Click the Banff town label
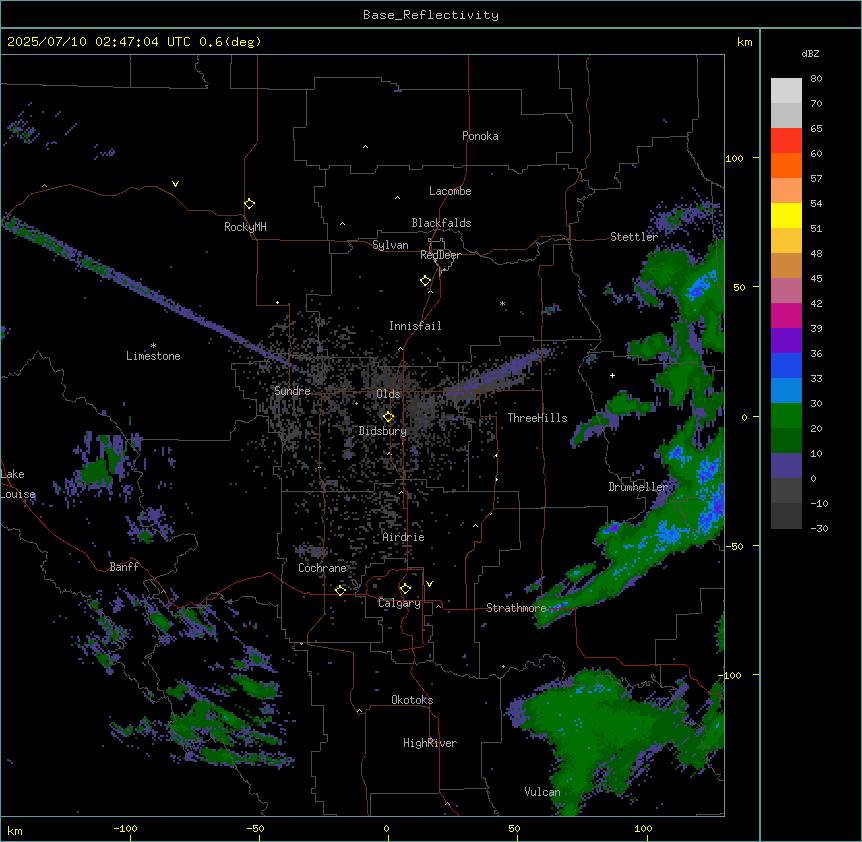Image resolution: width=862 pixels, height=842 pixels. coord(124,567)
